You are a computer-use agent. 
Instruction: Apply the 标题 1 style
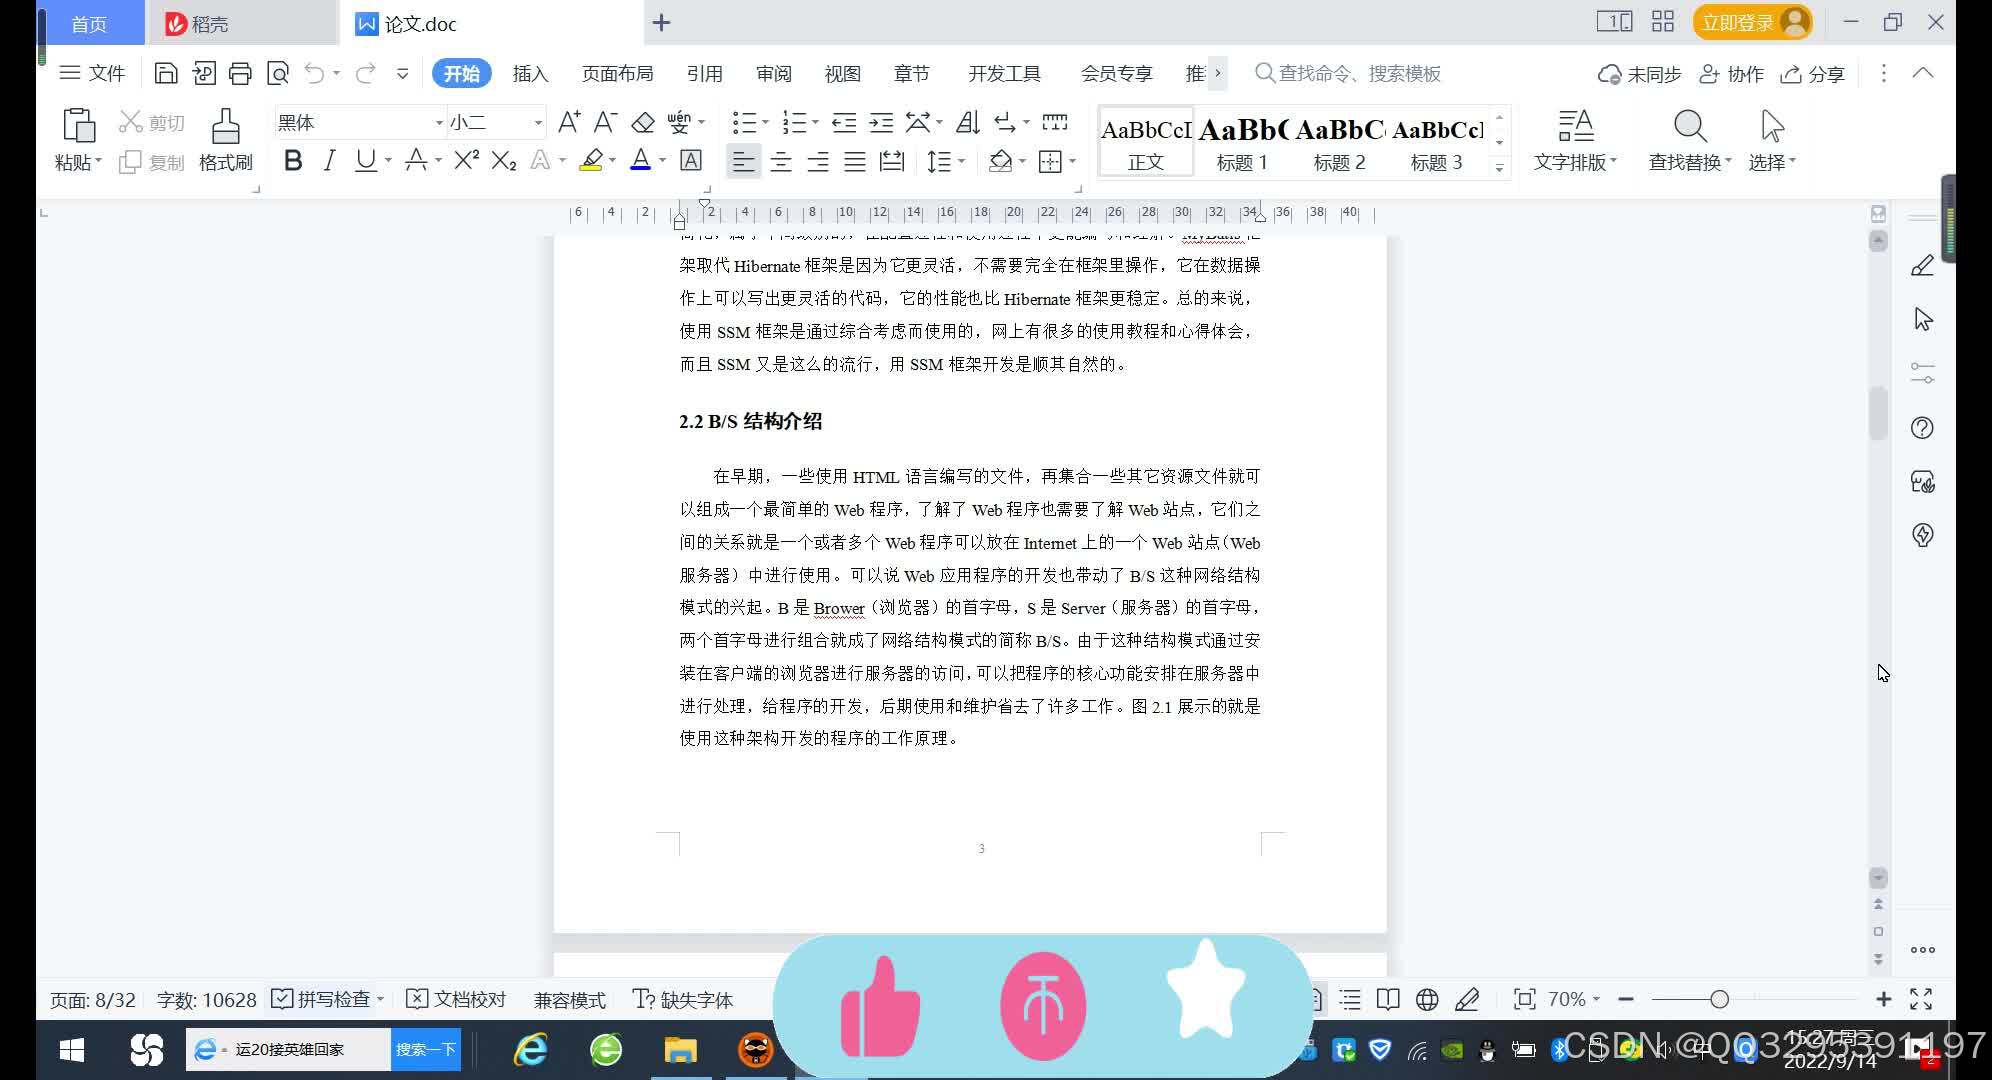[x=1242, y=143]
